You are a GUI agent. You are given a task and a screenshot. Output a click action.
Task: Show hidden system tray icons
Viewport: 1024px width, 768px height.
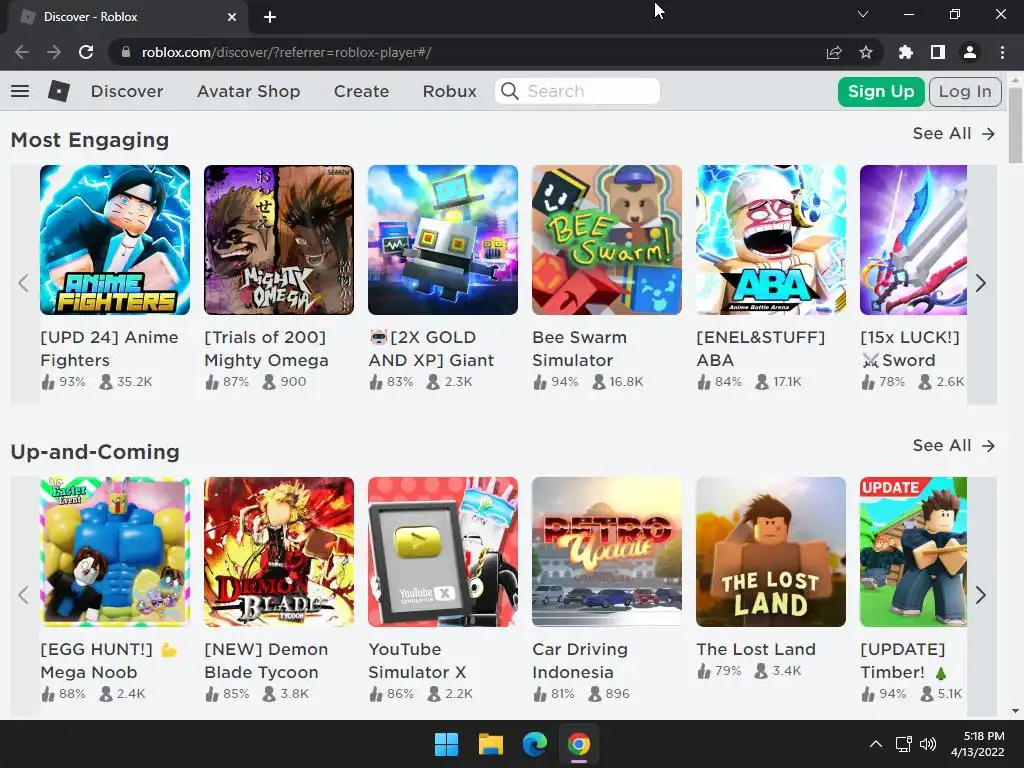[x=876, y=744]
